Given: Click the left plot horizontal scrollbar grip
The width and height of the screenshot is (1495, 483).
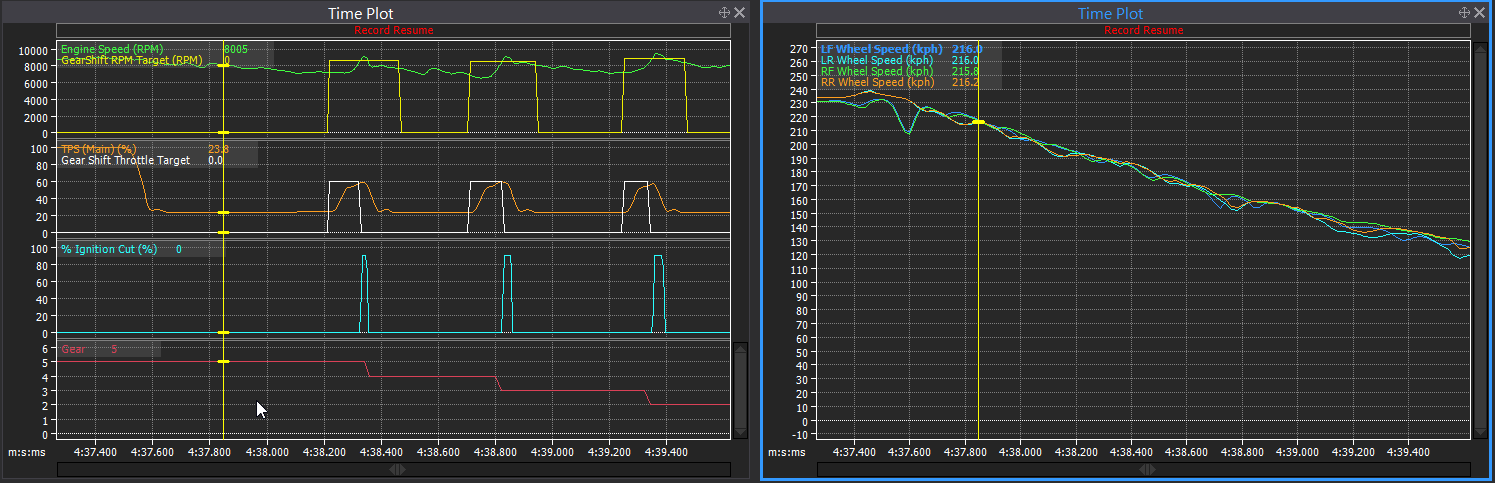Looking at the screenshot, I should click(397, 469).
